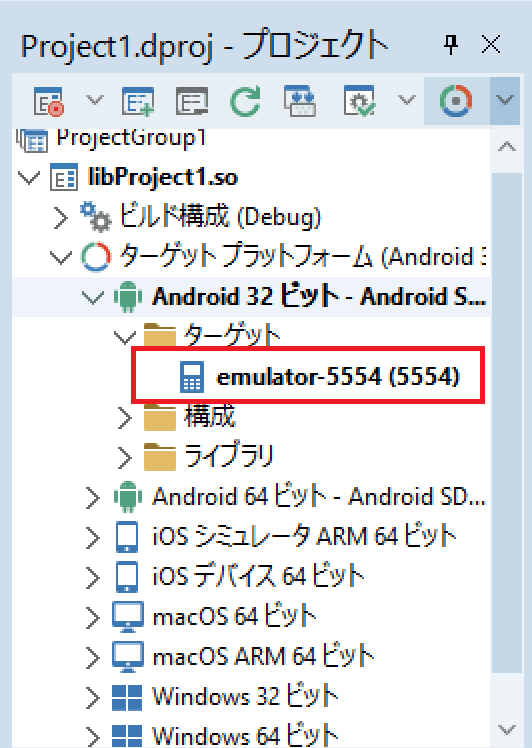Select iOS シミュレータ ARM 64 ビット
The height and width of the screenshot is (748, 532).
click(x=304, y=536)
